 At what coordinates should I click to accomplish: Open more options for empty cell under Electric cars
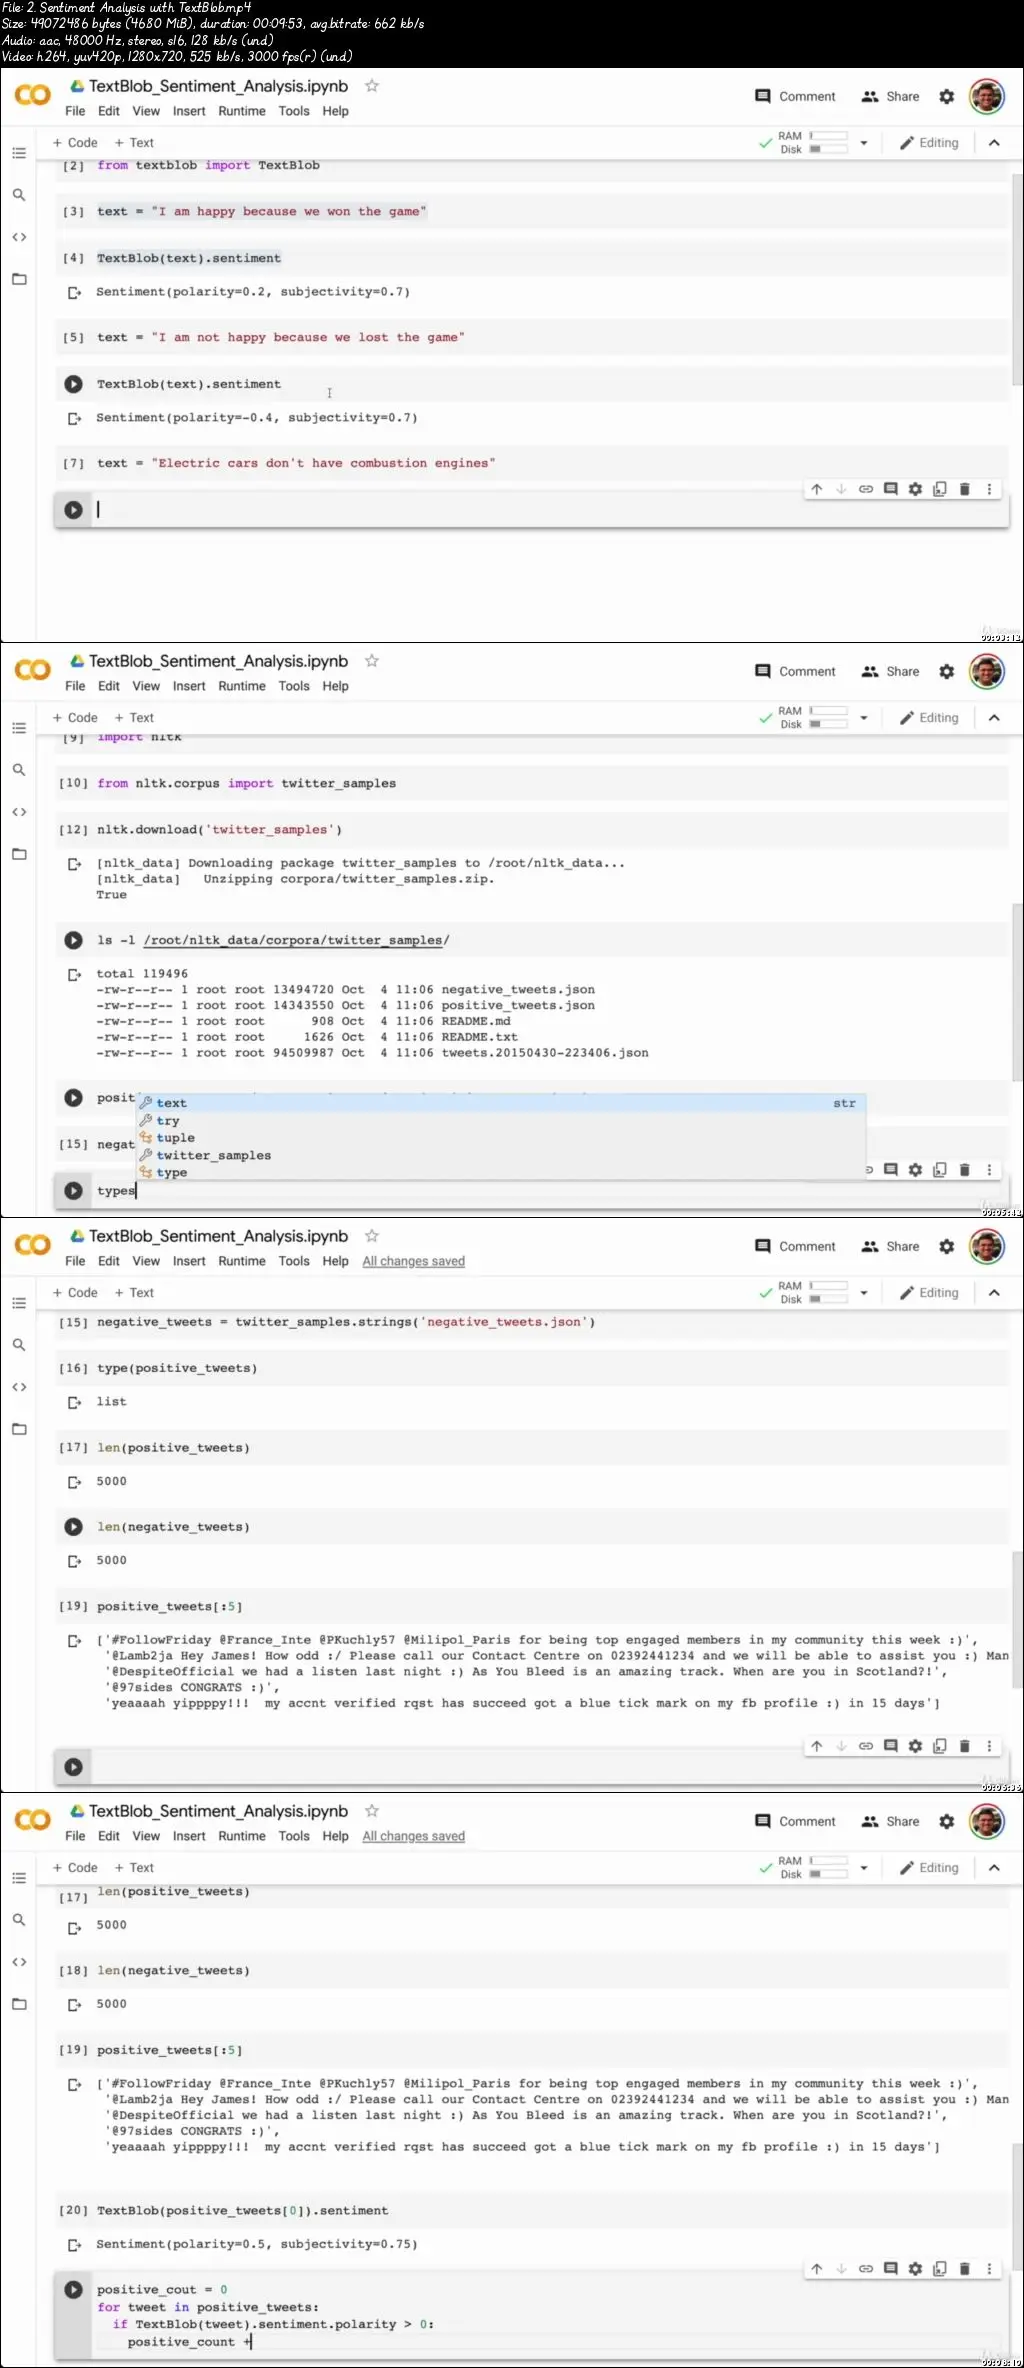coord(989,489)
